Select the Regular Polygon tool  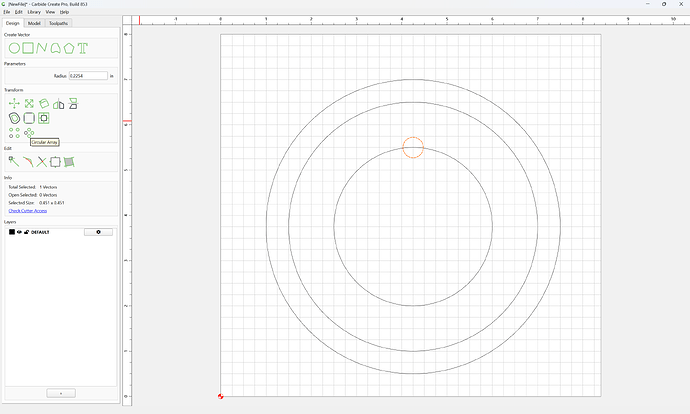point(69,48)
